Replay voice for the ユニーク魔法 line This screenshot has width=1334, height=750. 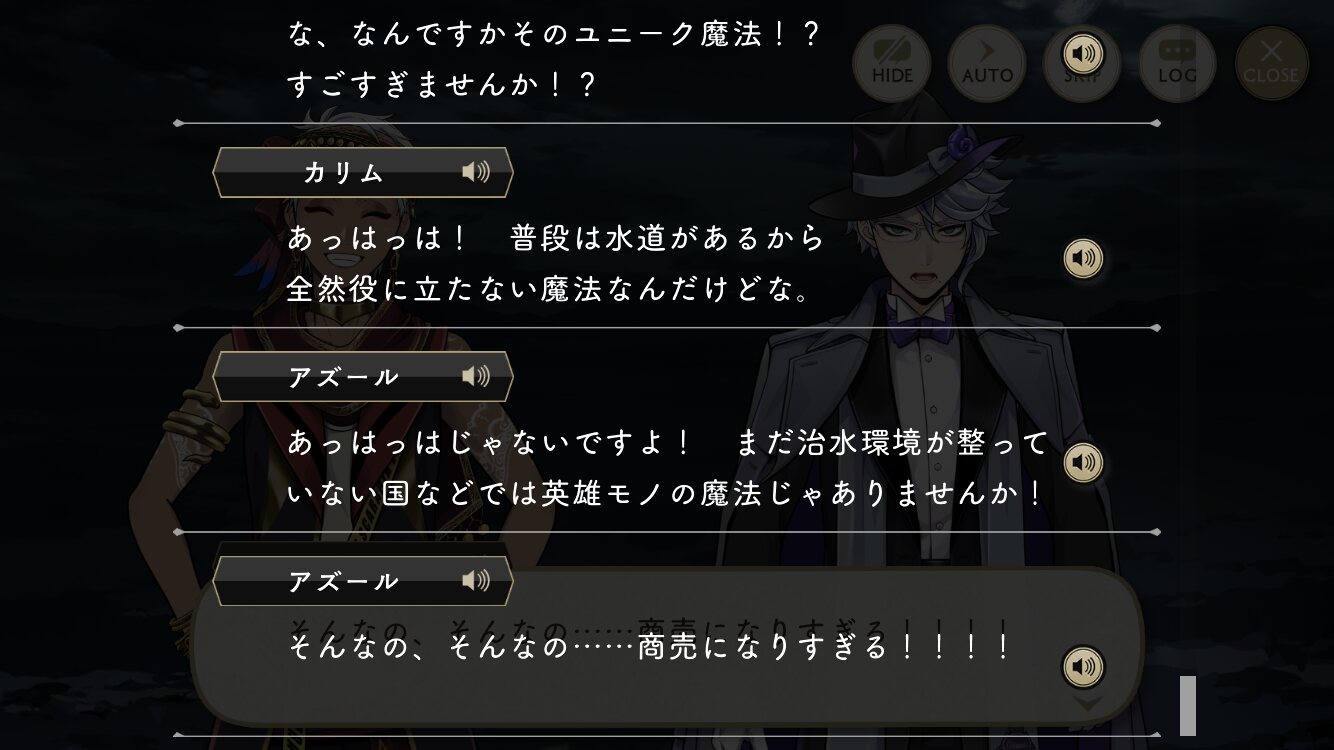click(1083, 53)
